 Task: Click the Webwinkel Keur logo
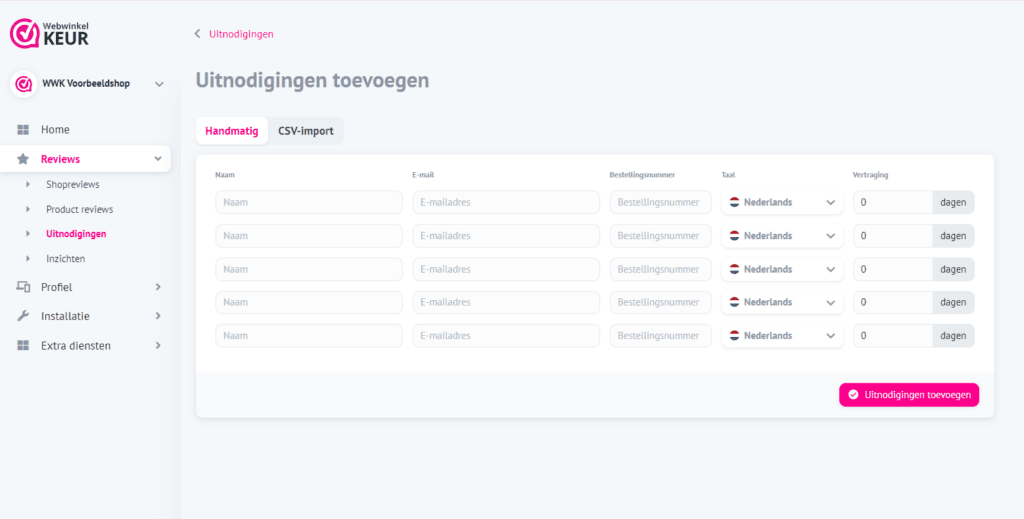49,32
